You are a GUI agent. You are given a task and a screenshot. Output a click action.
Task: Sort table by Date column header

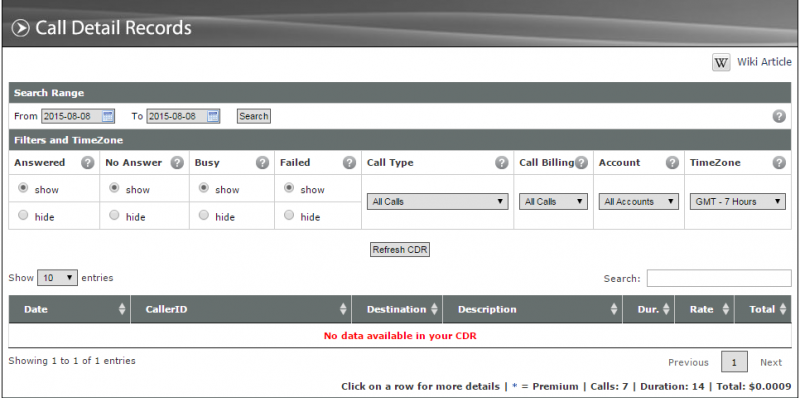69,309
